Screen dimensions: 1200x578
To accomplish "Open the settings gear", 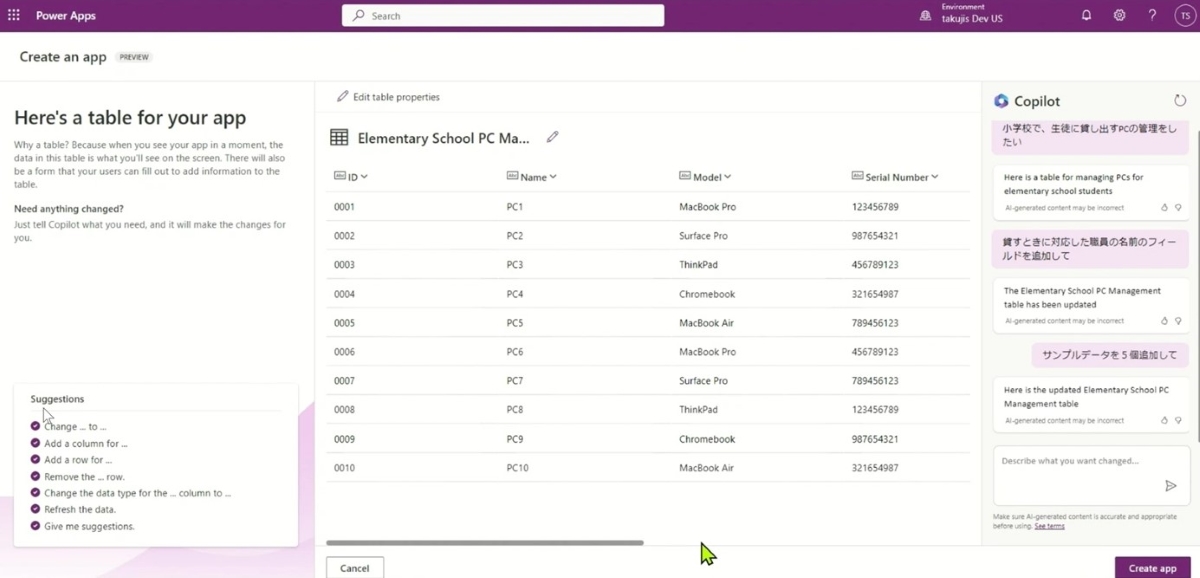I will (1119, 16).
